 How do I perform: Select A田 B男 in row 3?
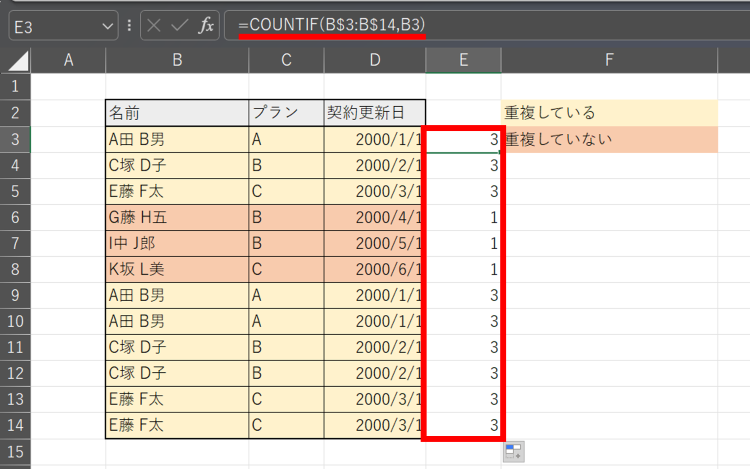tap(177, 139)
